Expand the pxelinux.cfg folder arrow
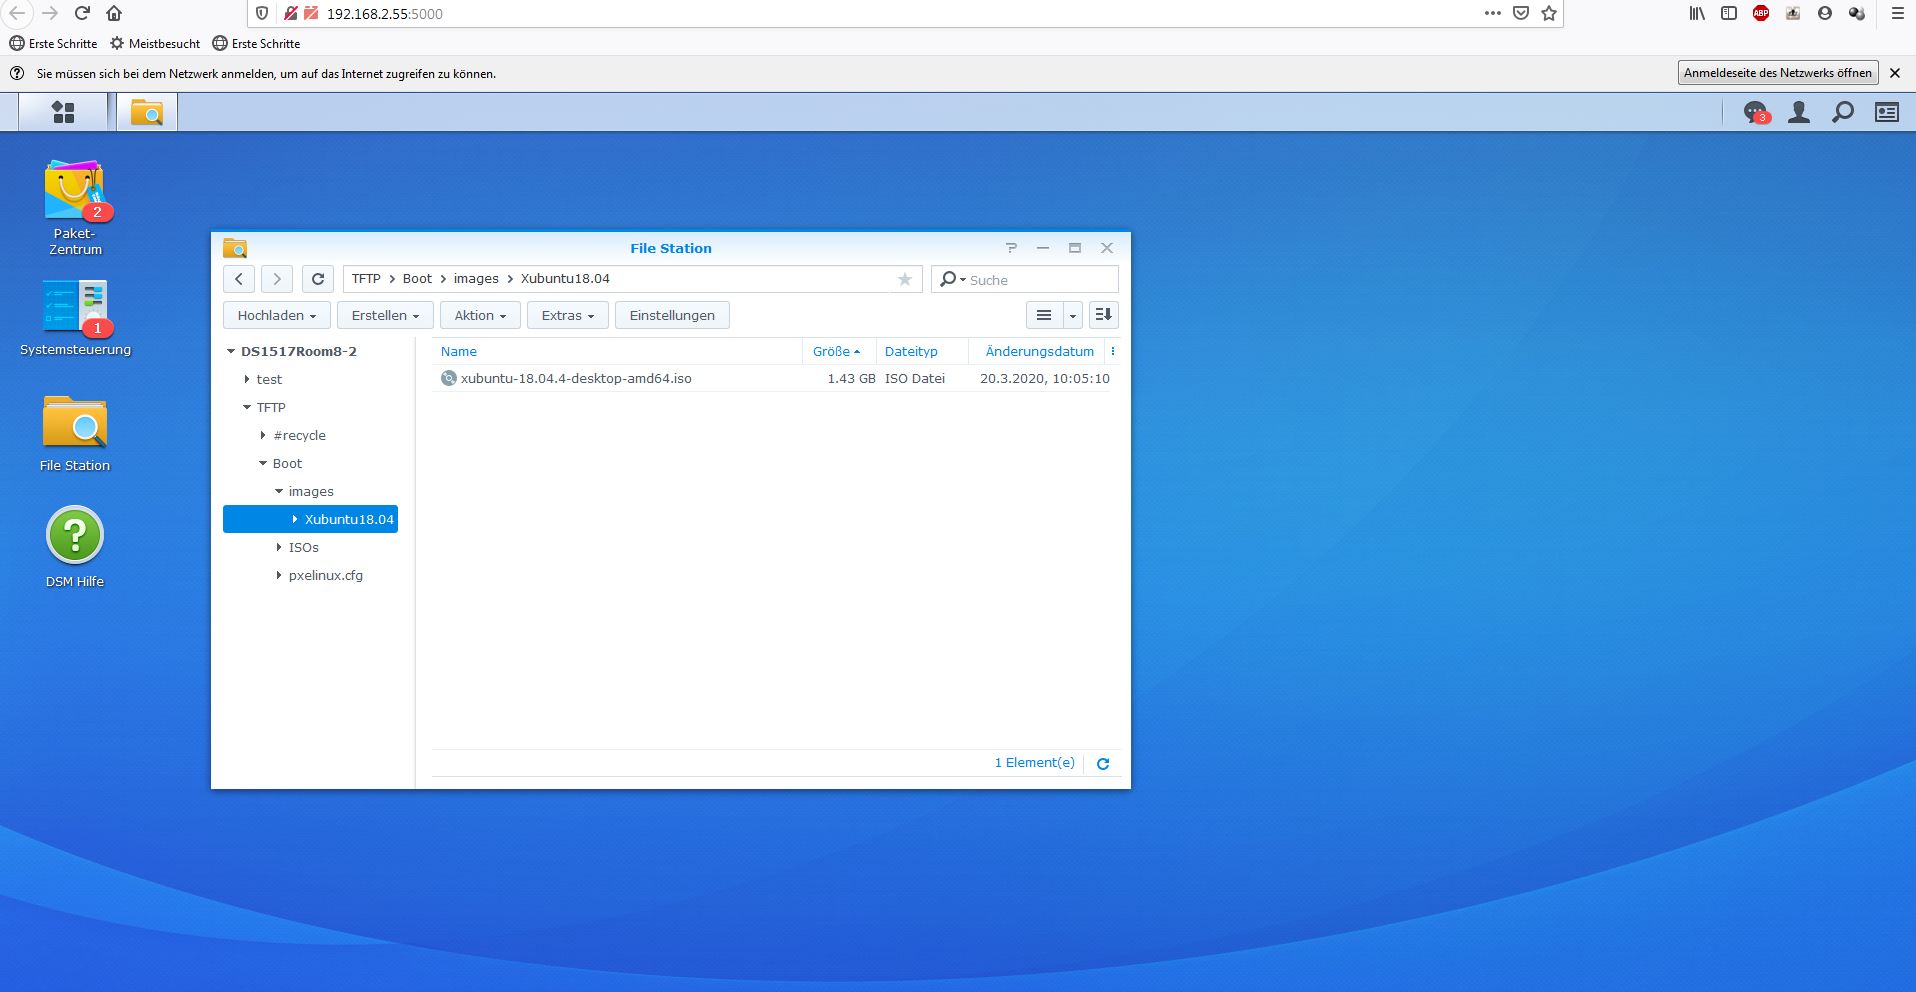Image resolution: width=1916 pixels, height=992 pixels. coord(279,575)
